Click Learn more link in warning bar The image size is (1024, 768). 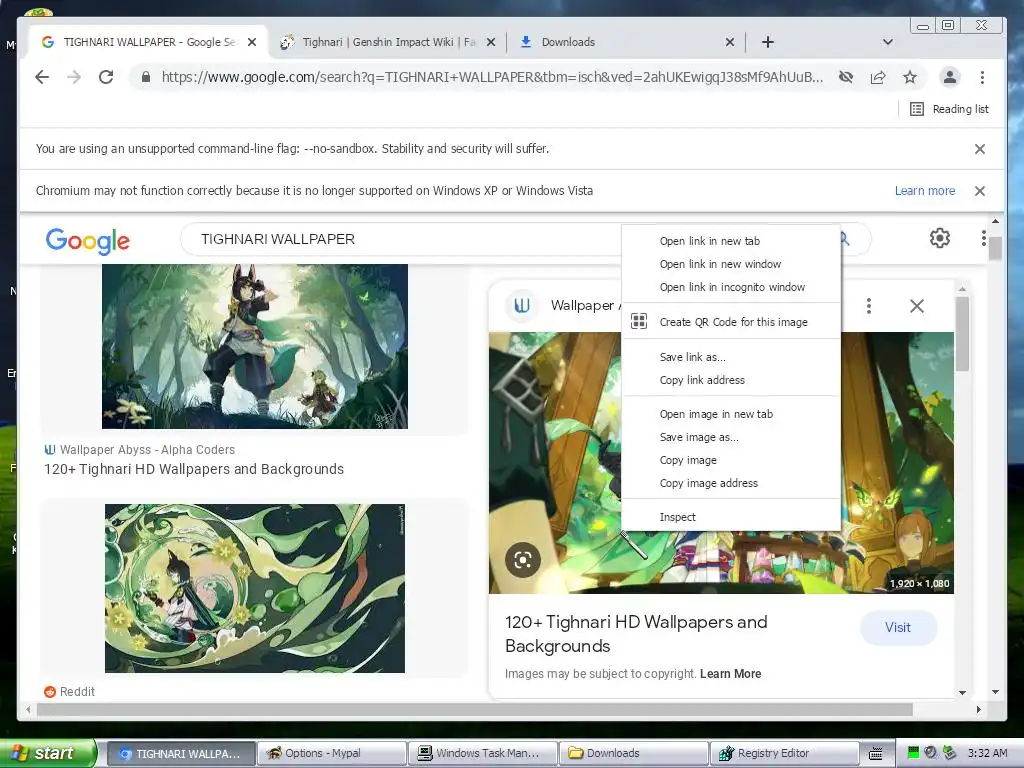pos(925,191)
